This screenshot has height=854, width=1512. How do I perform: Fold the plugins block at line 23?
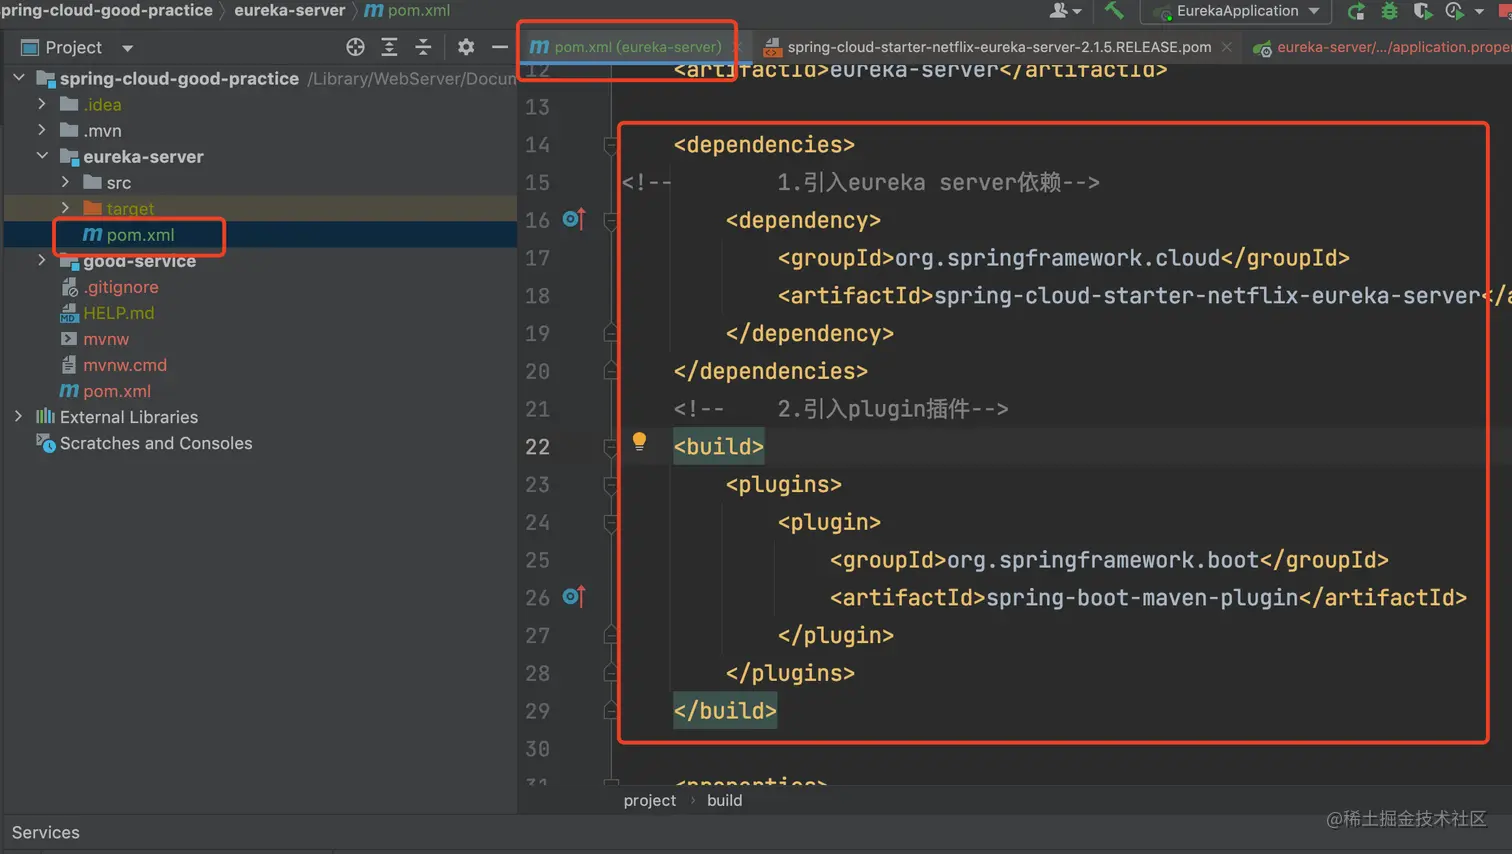pyautogui.click(x=610, y=485)
